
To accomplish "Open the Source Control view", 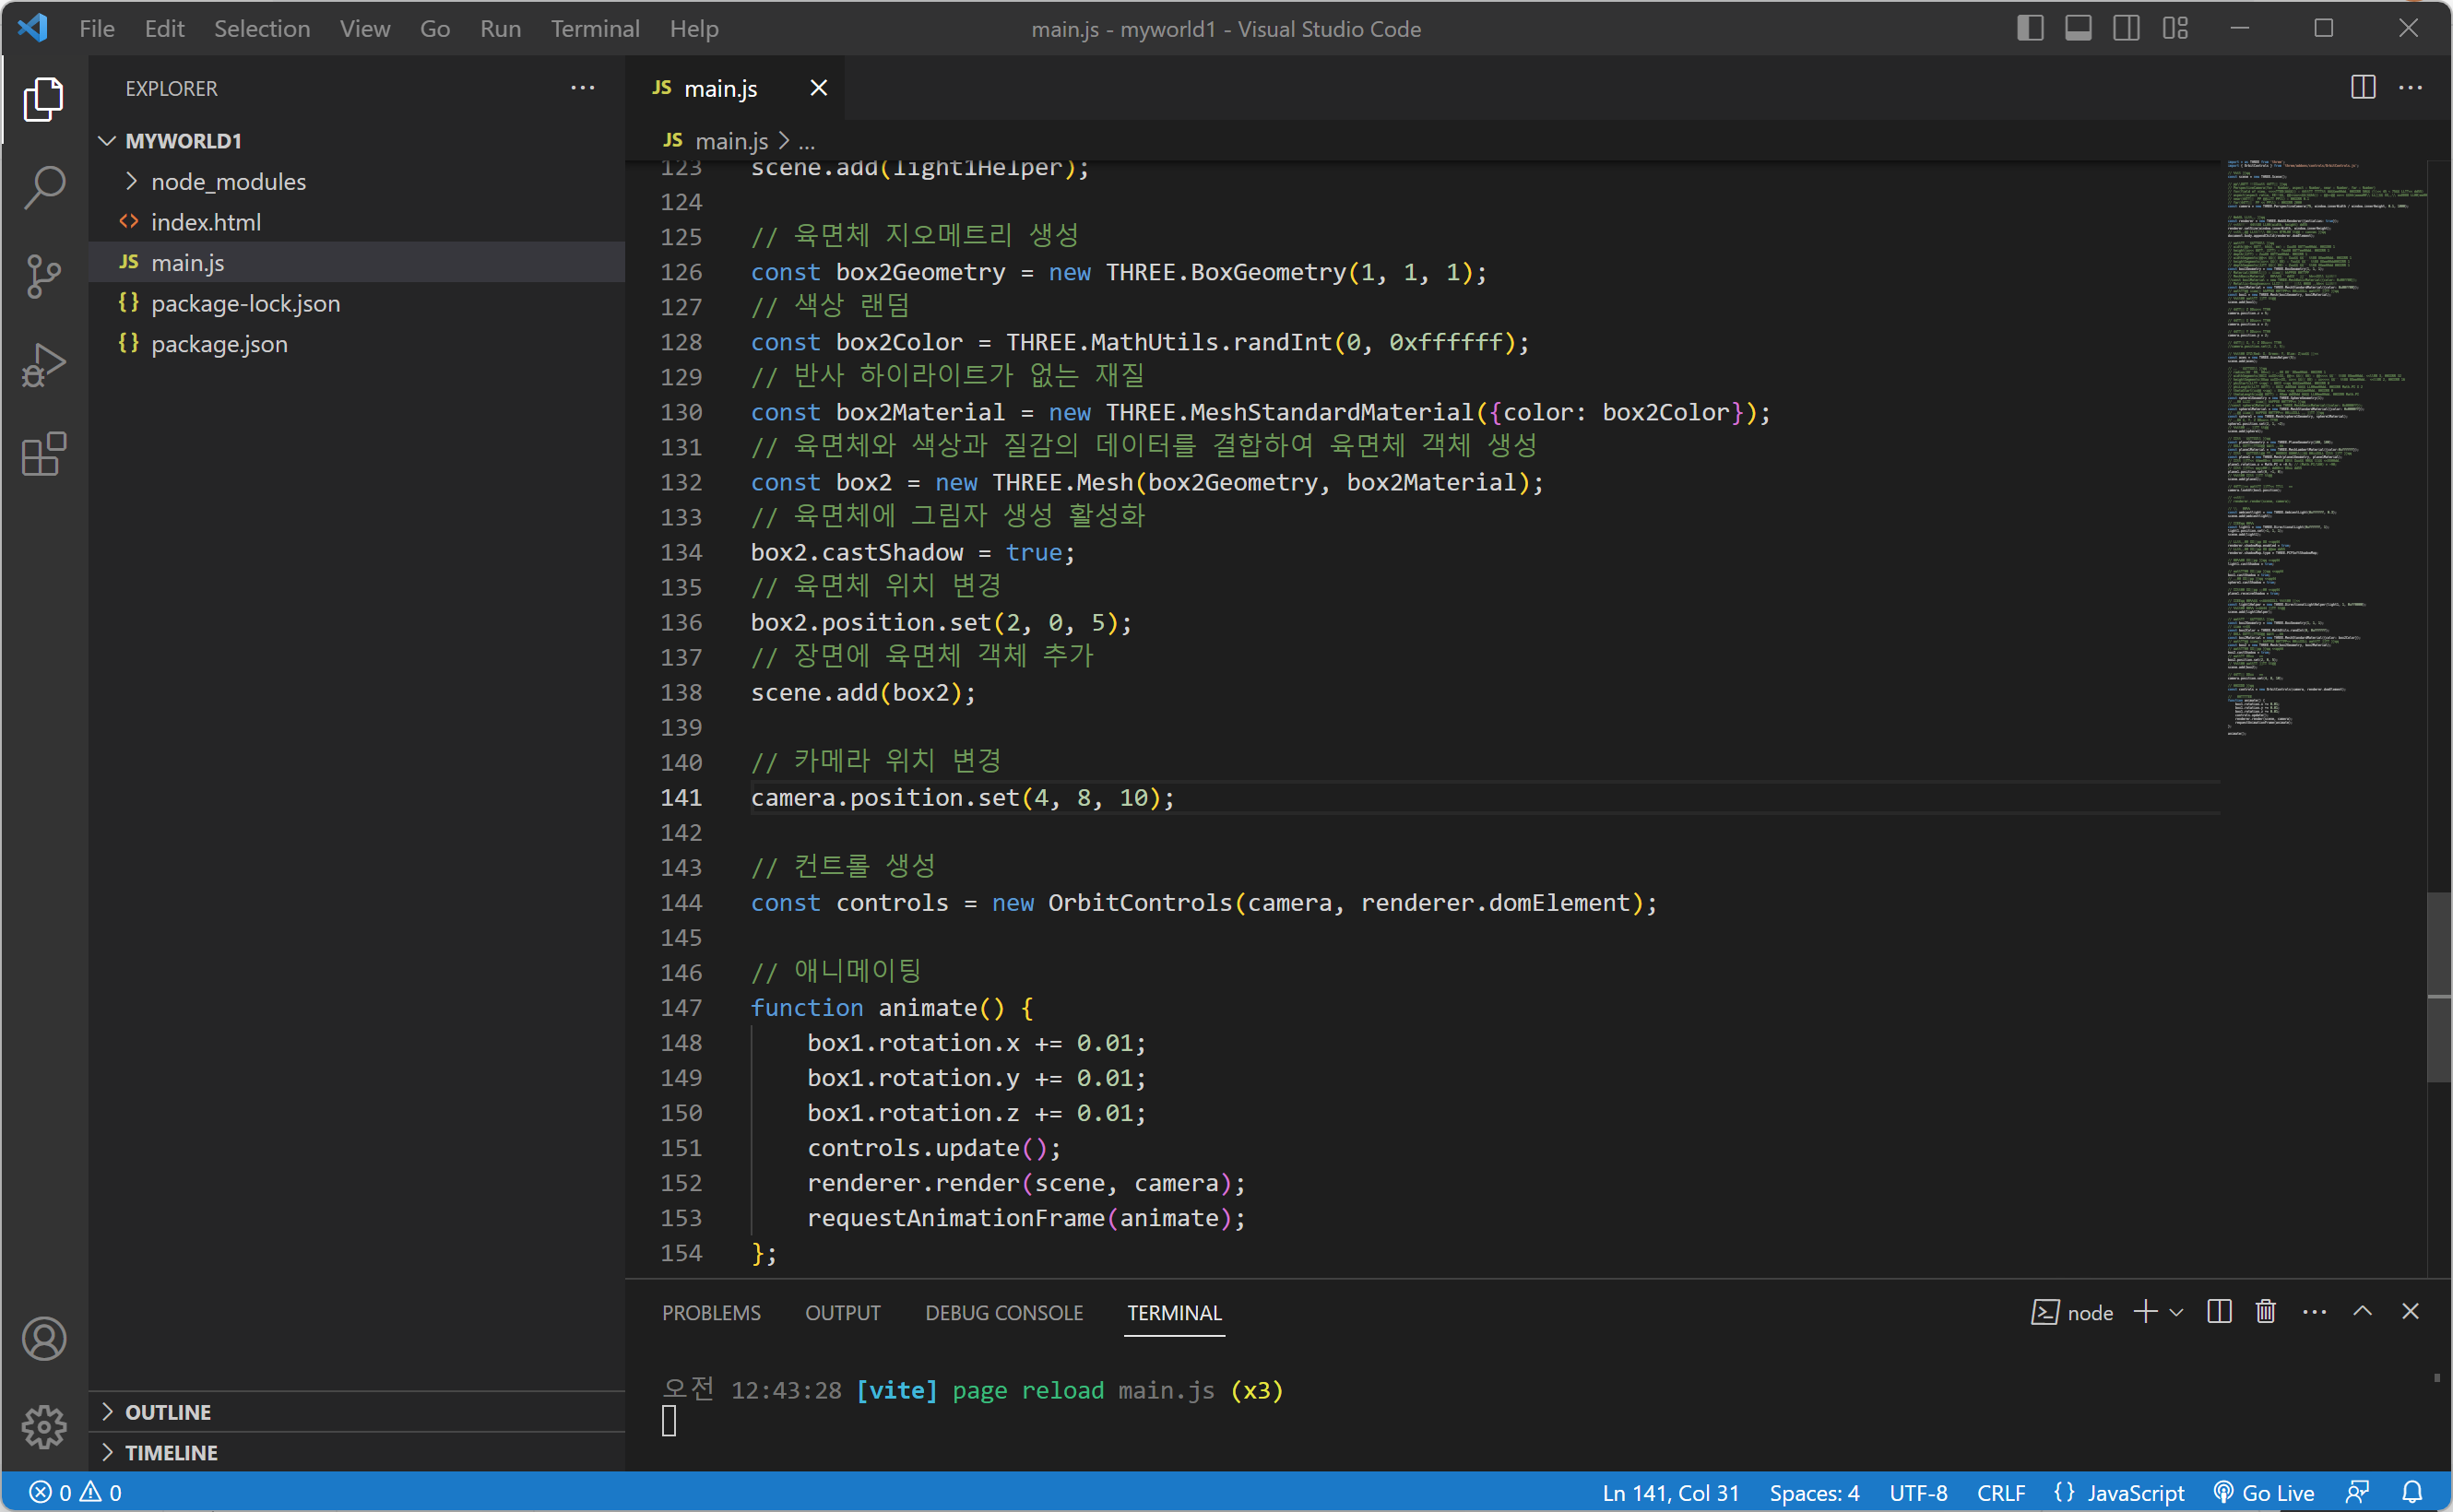I will (x=44, y=276).
